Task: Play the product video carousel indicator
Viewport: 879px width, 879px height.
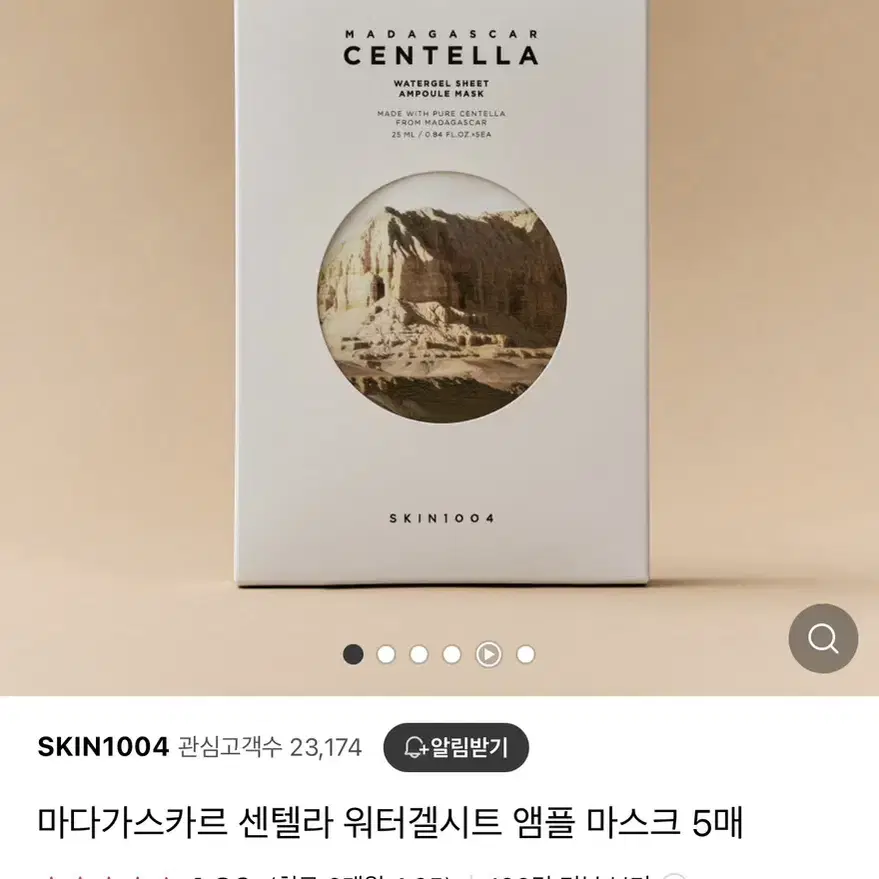Action: pyautogui.click(x=488, y=654)
